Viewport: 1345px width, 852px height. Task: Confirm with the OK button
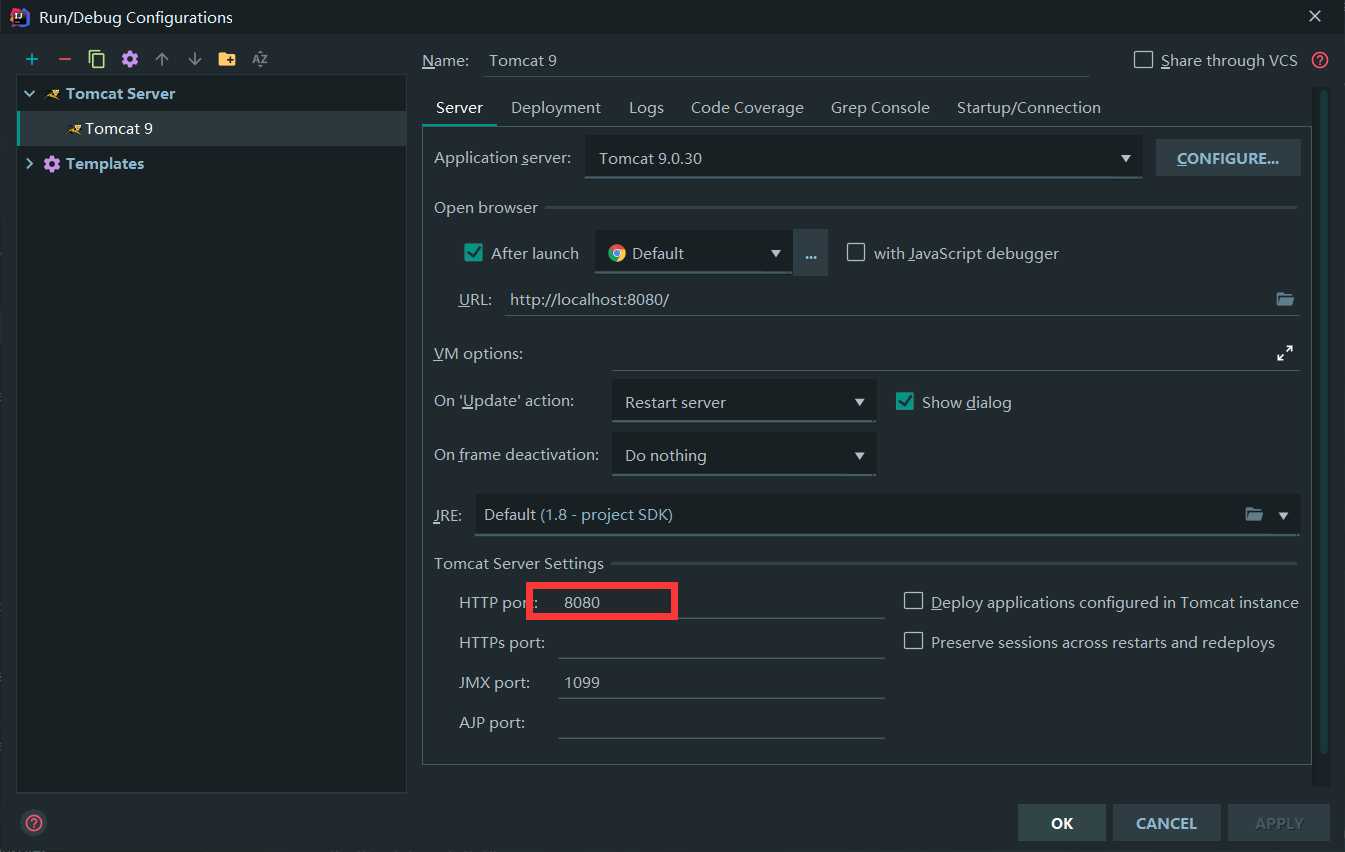point(1062,823)
